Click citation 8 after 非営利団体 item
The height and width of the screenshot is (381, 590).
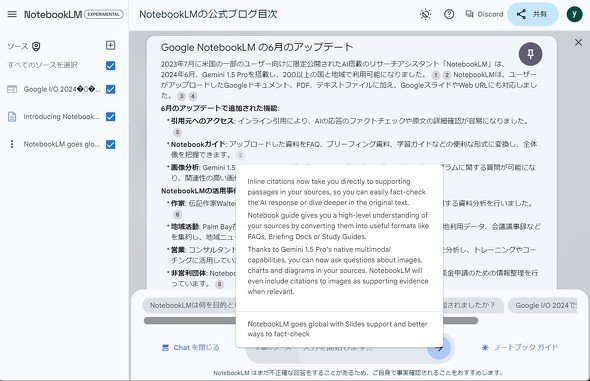point(219,284)
